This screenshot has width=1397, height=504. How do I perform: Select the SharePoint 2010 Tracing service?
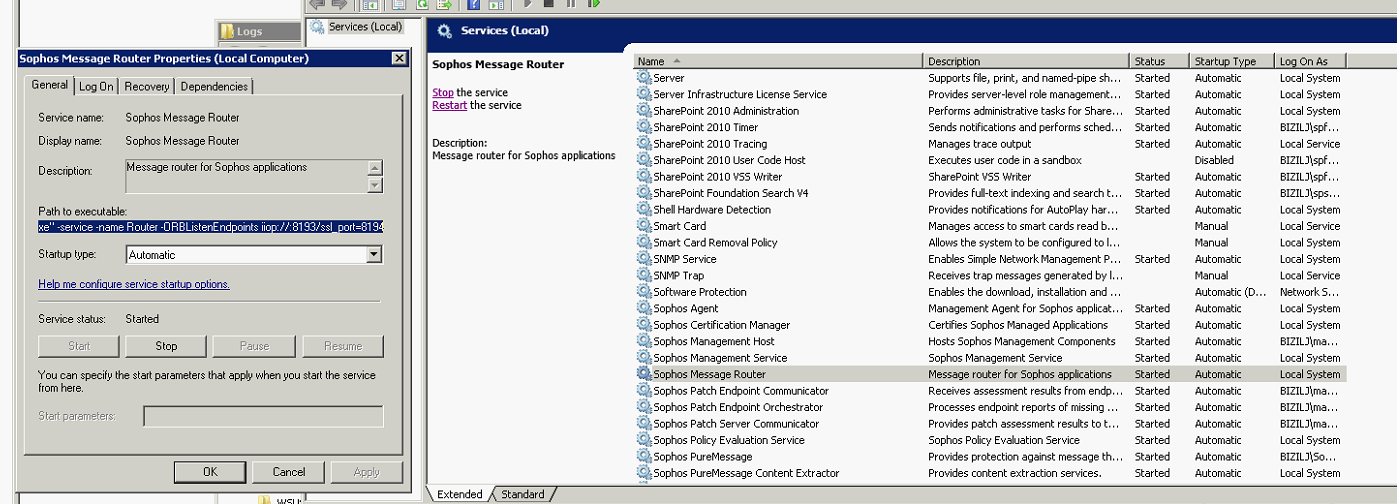coord(991,144)
